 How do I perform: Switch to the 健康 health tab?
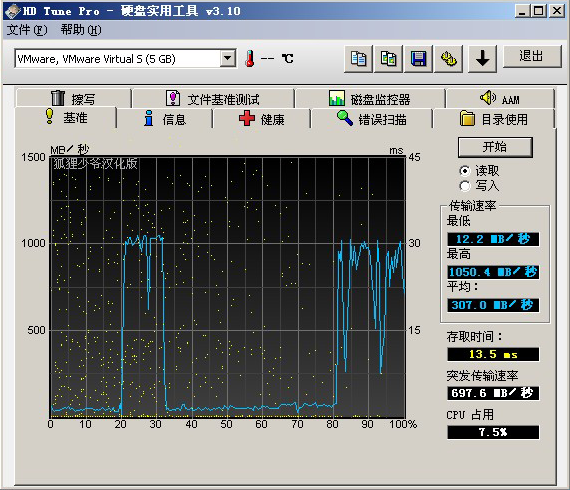(261, 119)
